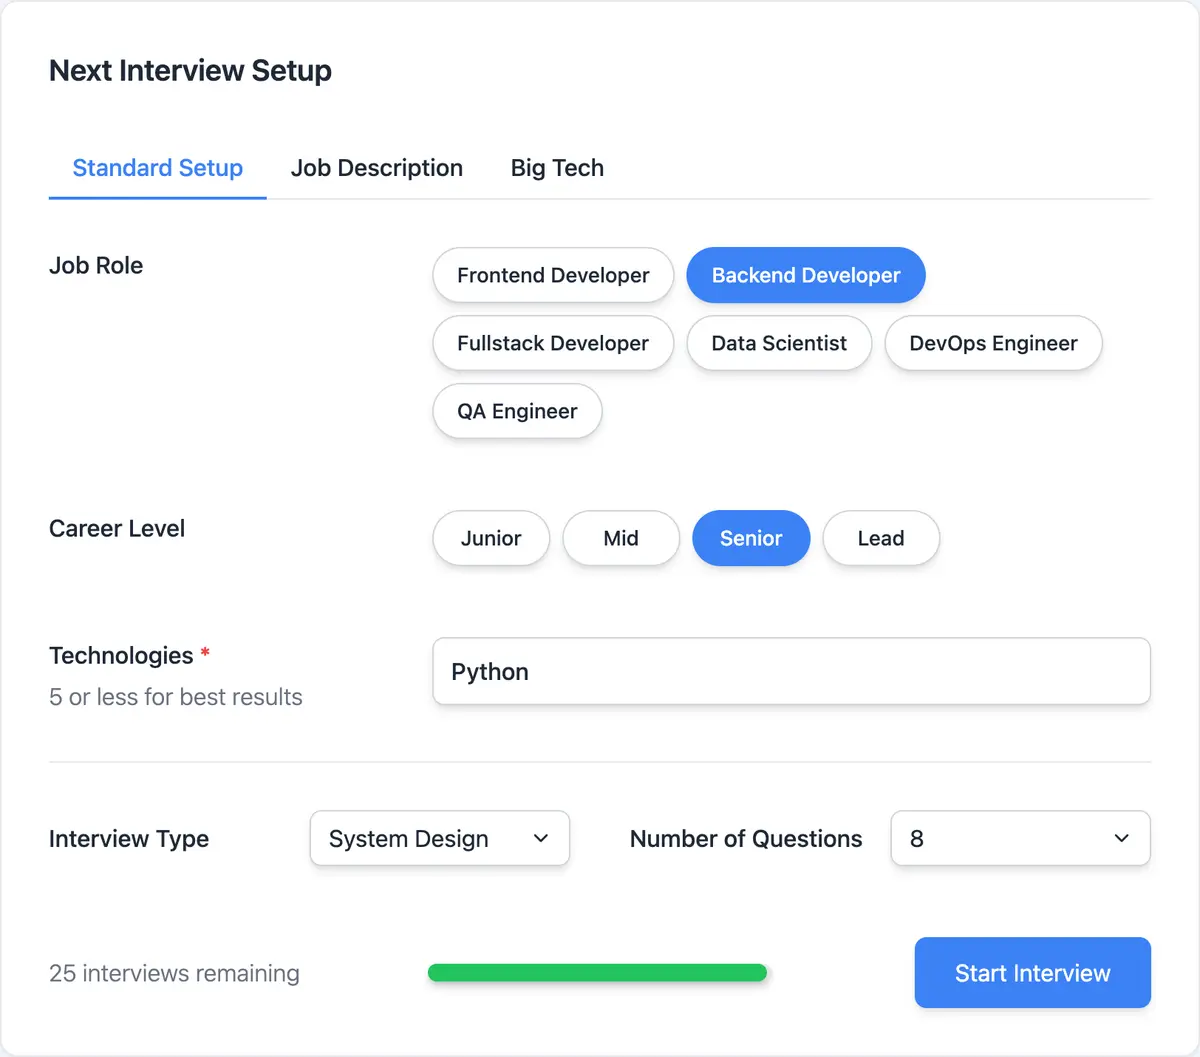Select the Fullstack Developer role
The height and width of the screenshot is (1057, 1200).
pos(552,343)
